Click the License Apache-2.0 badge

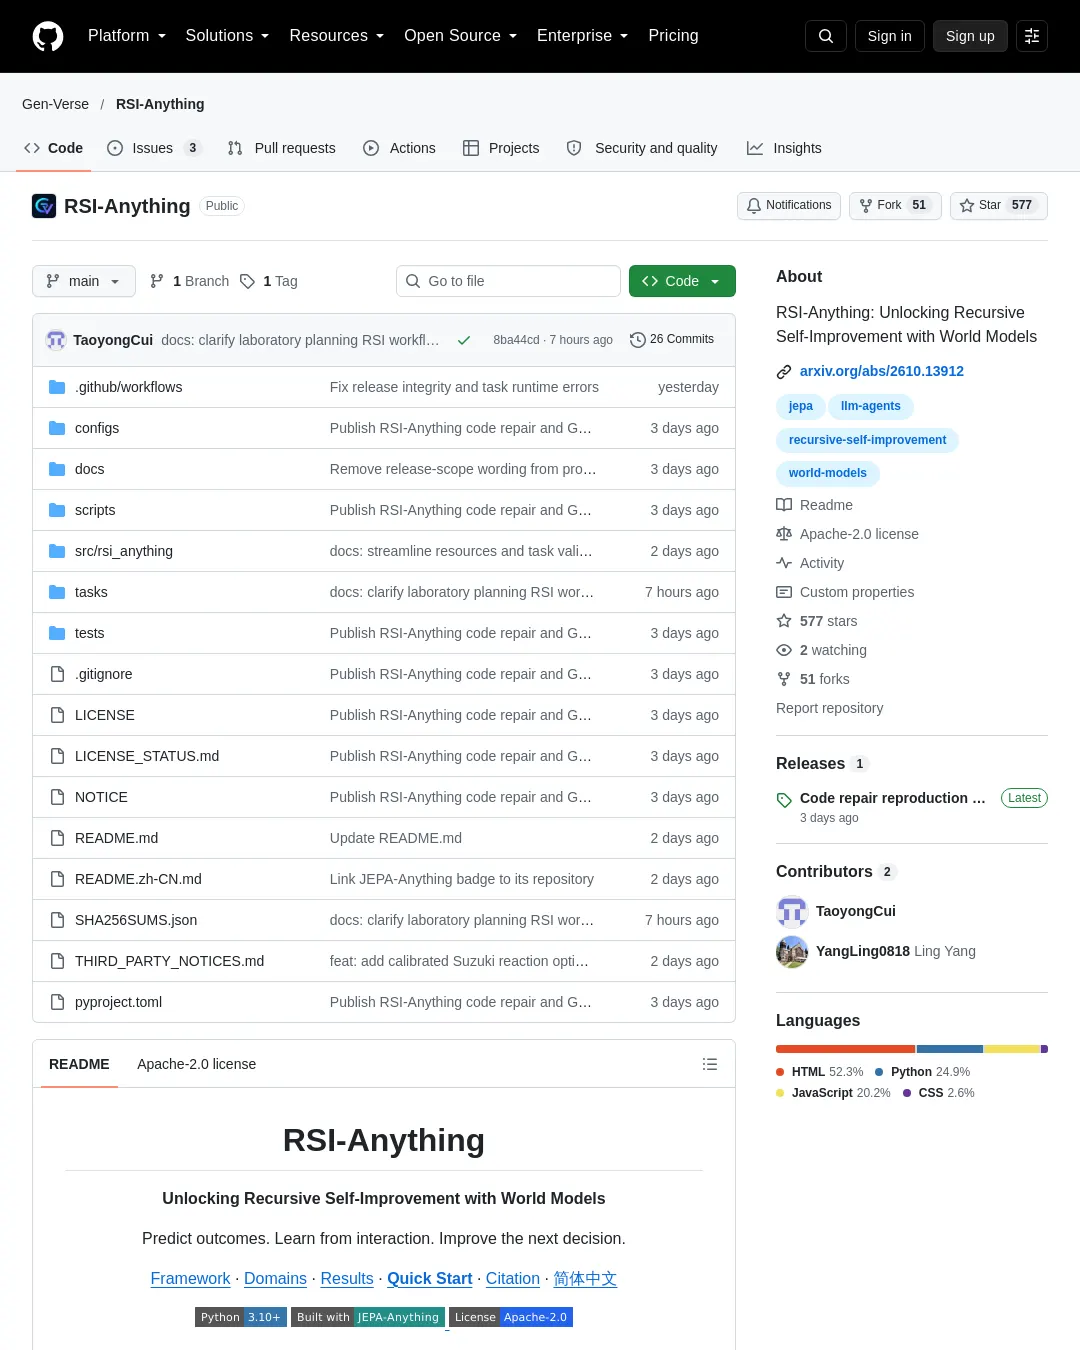[x=511, y=1317]
